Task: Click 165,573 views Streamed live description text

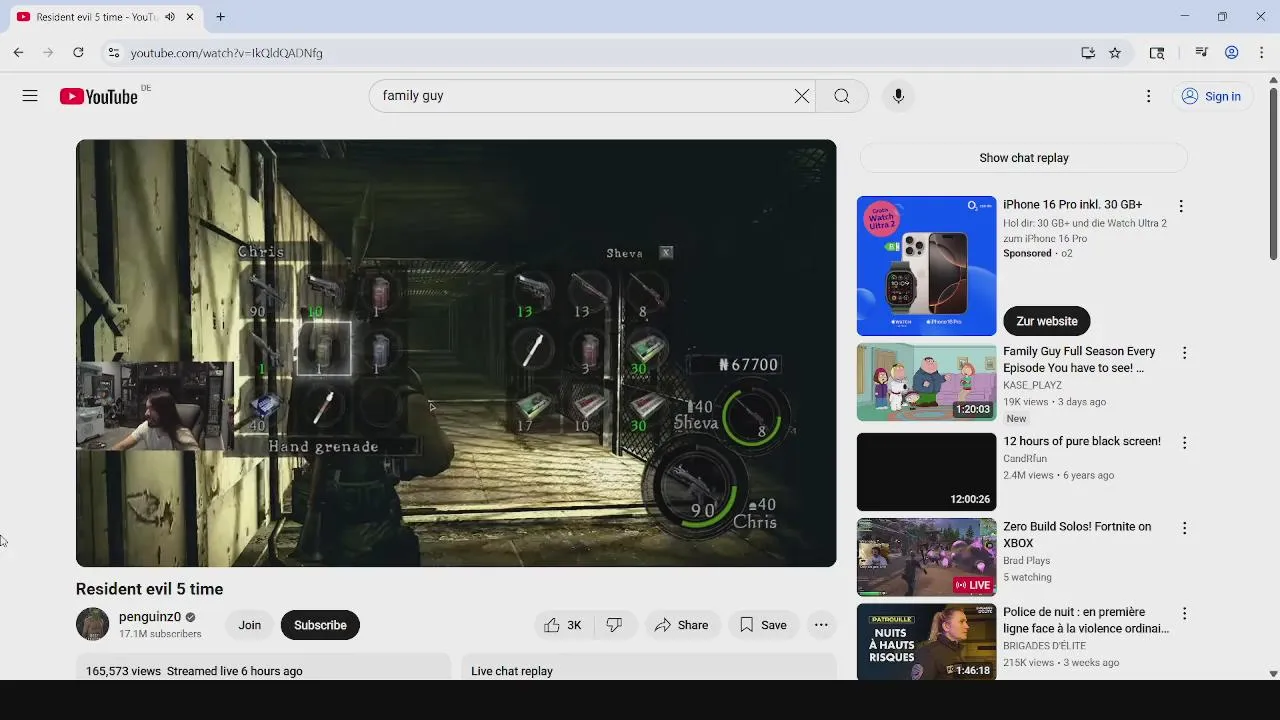Action: (x=194, y=671)
